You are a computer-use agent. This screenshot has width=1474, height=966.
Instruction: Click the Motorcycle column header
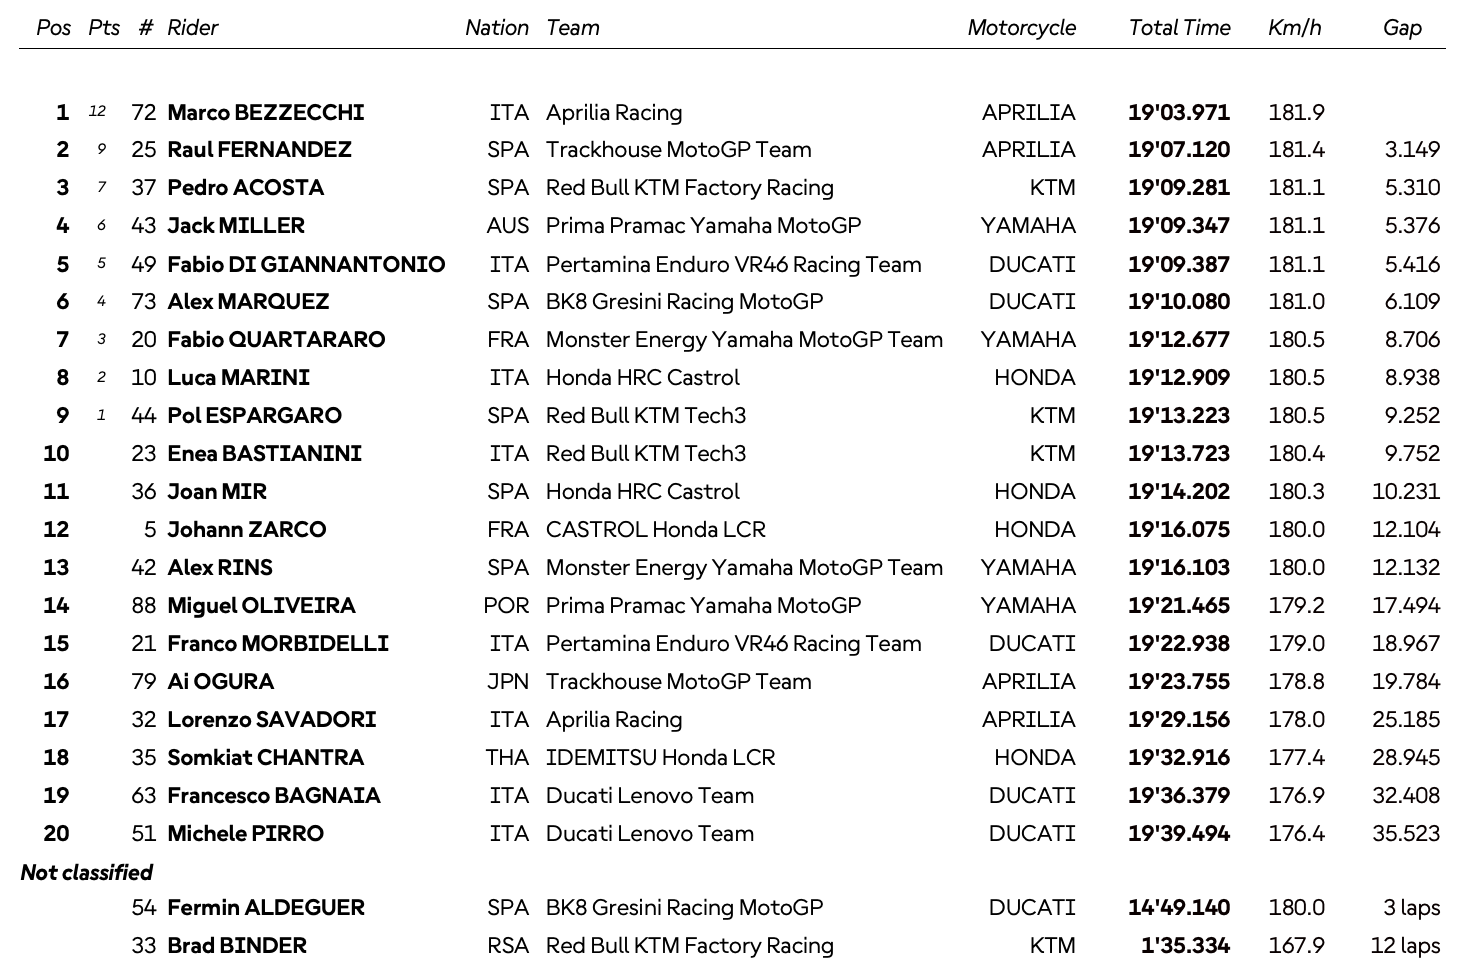(x=1021, y=28)
